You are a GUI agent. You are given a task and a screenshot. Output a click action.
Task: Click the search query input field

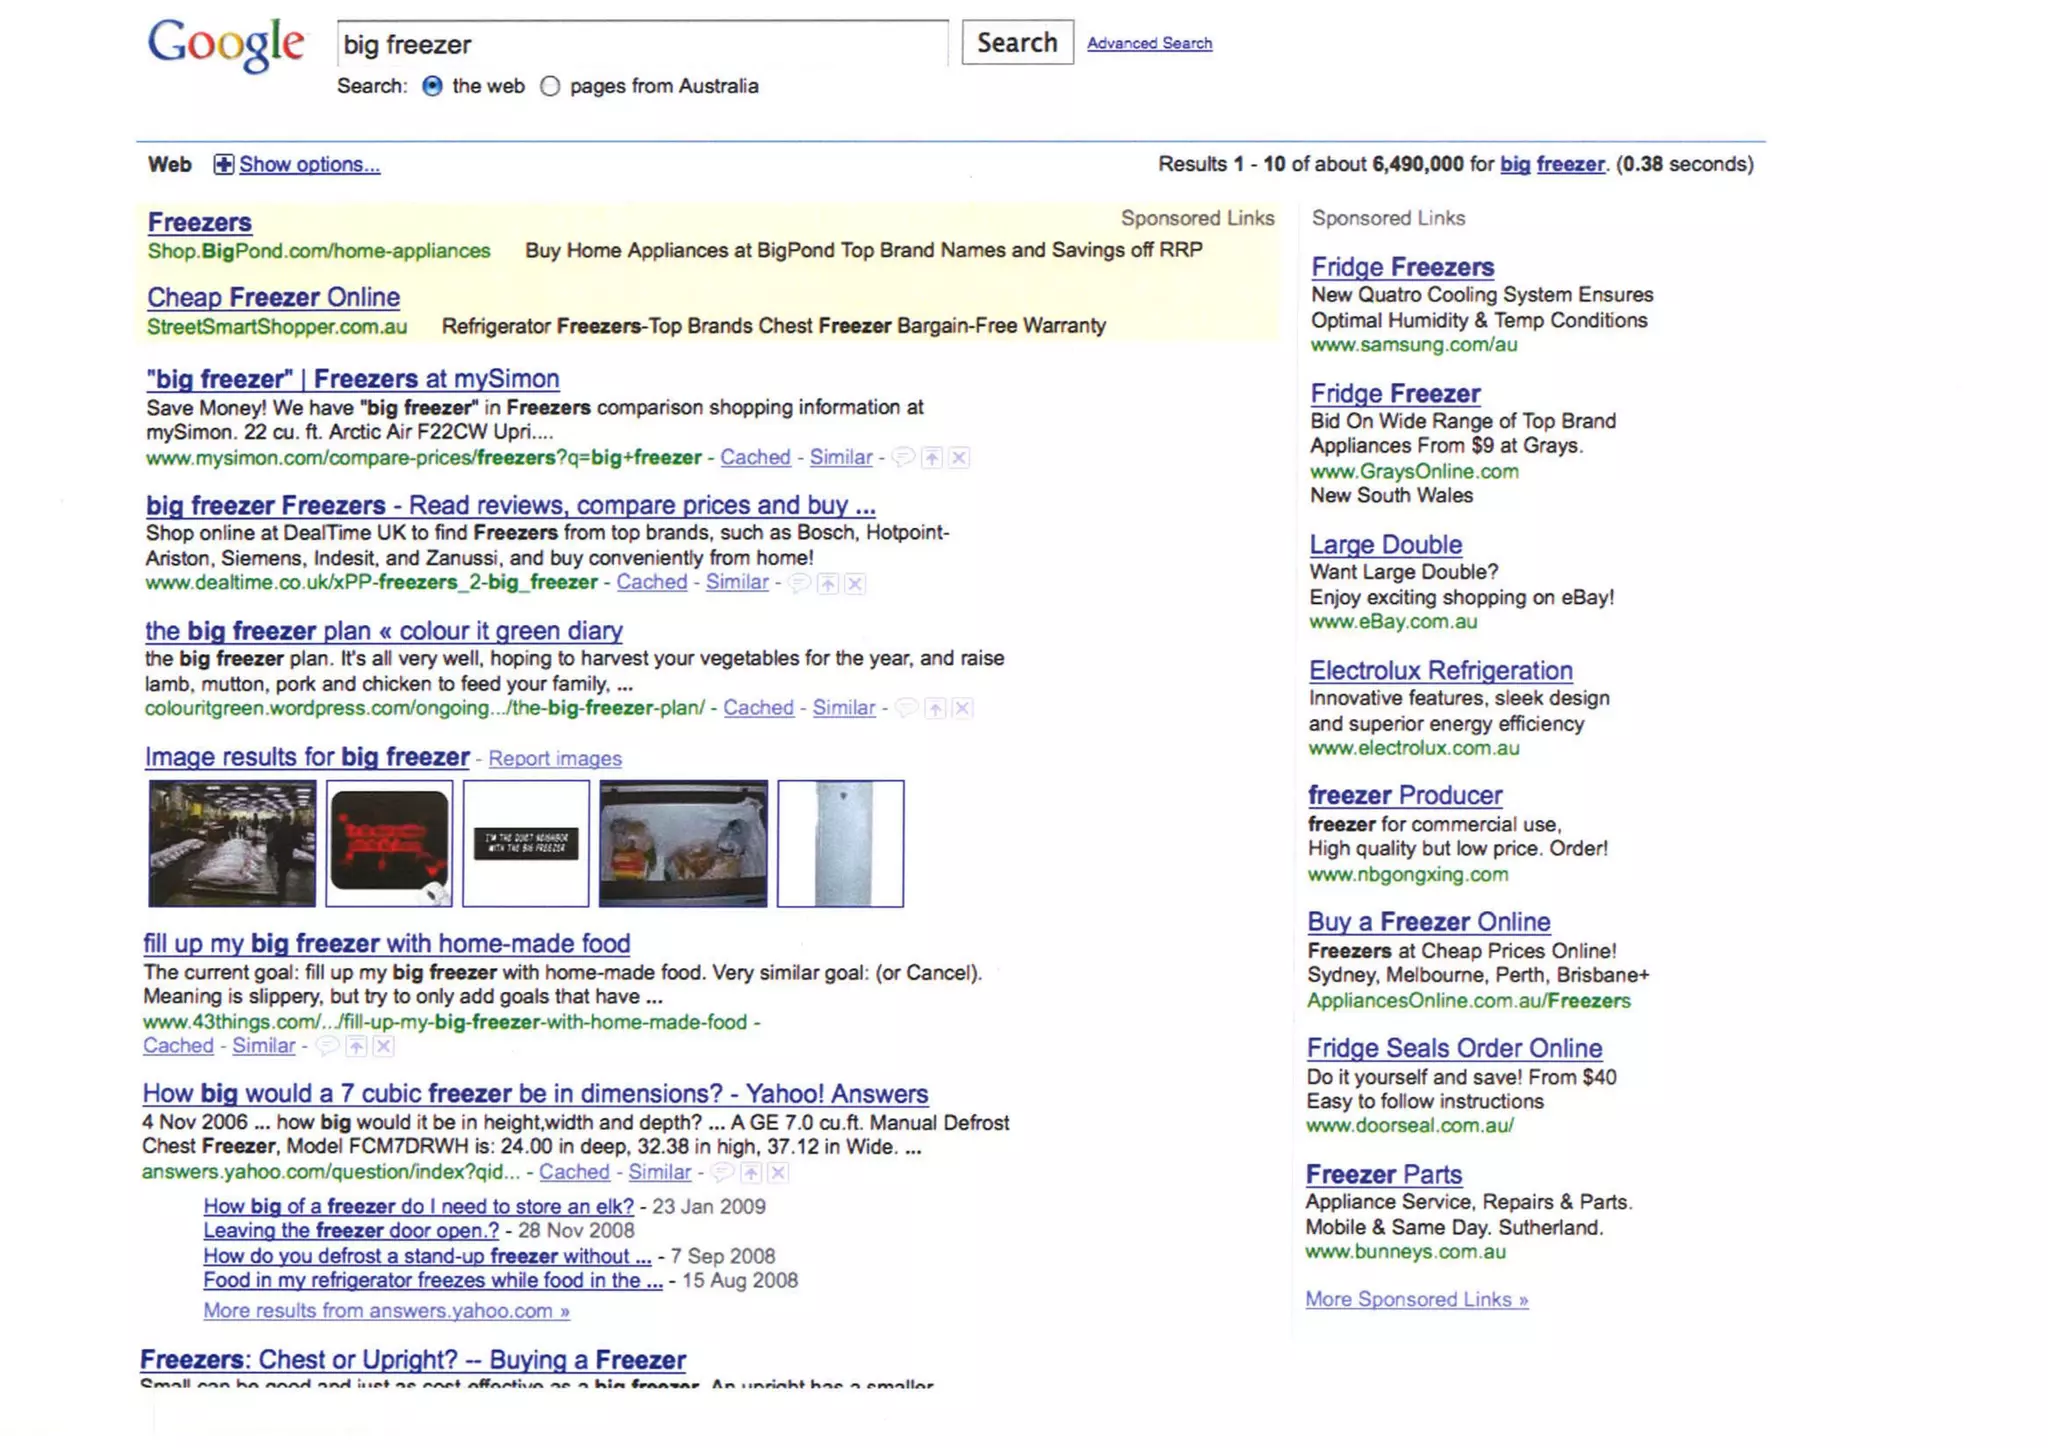(642, 44)
